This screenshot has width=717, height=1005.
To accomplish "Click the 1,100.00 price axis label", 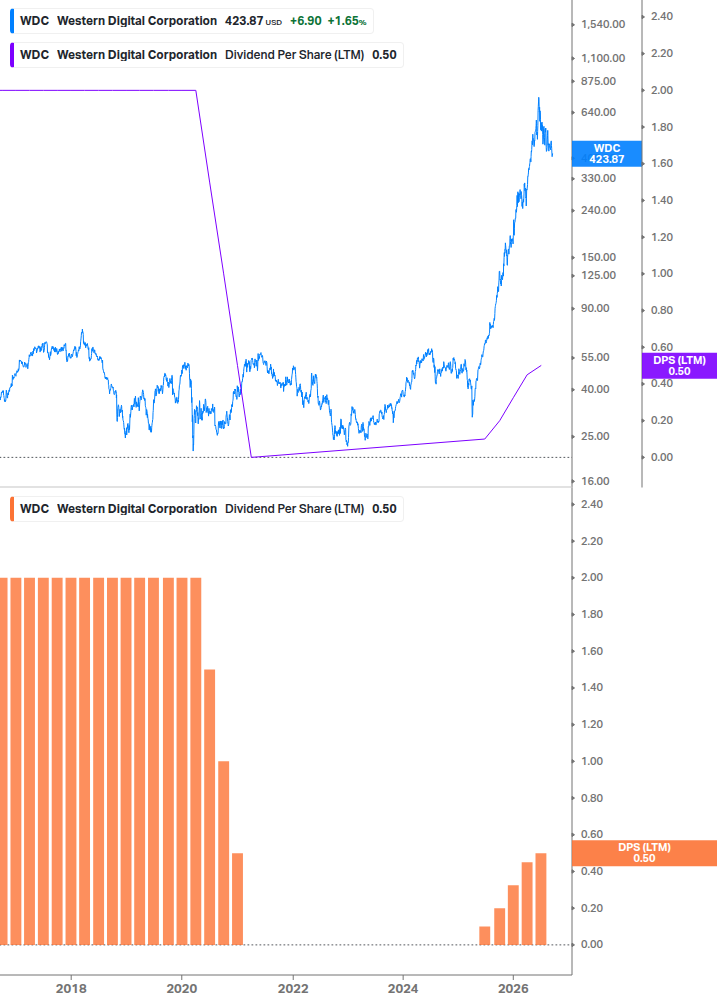I will tap(603, 58).
